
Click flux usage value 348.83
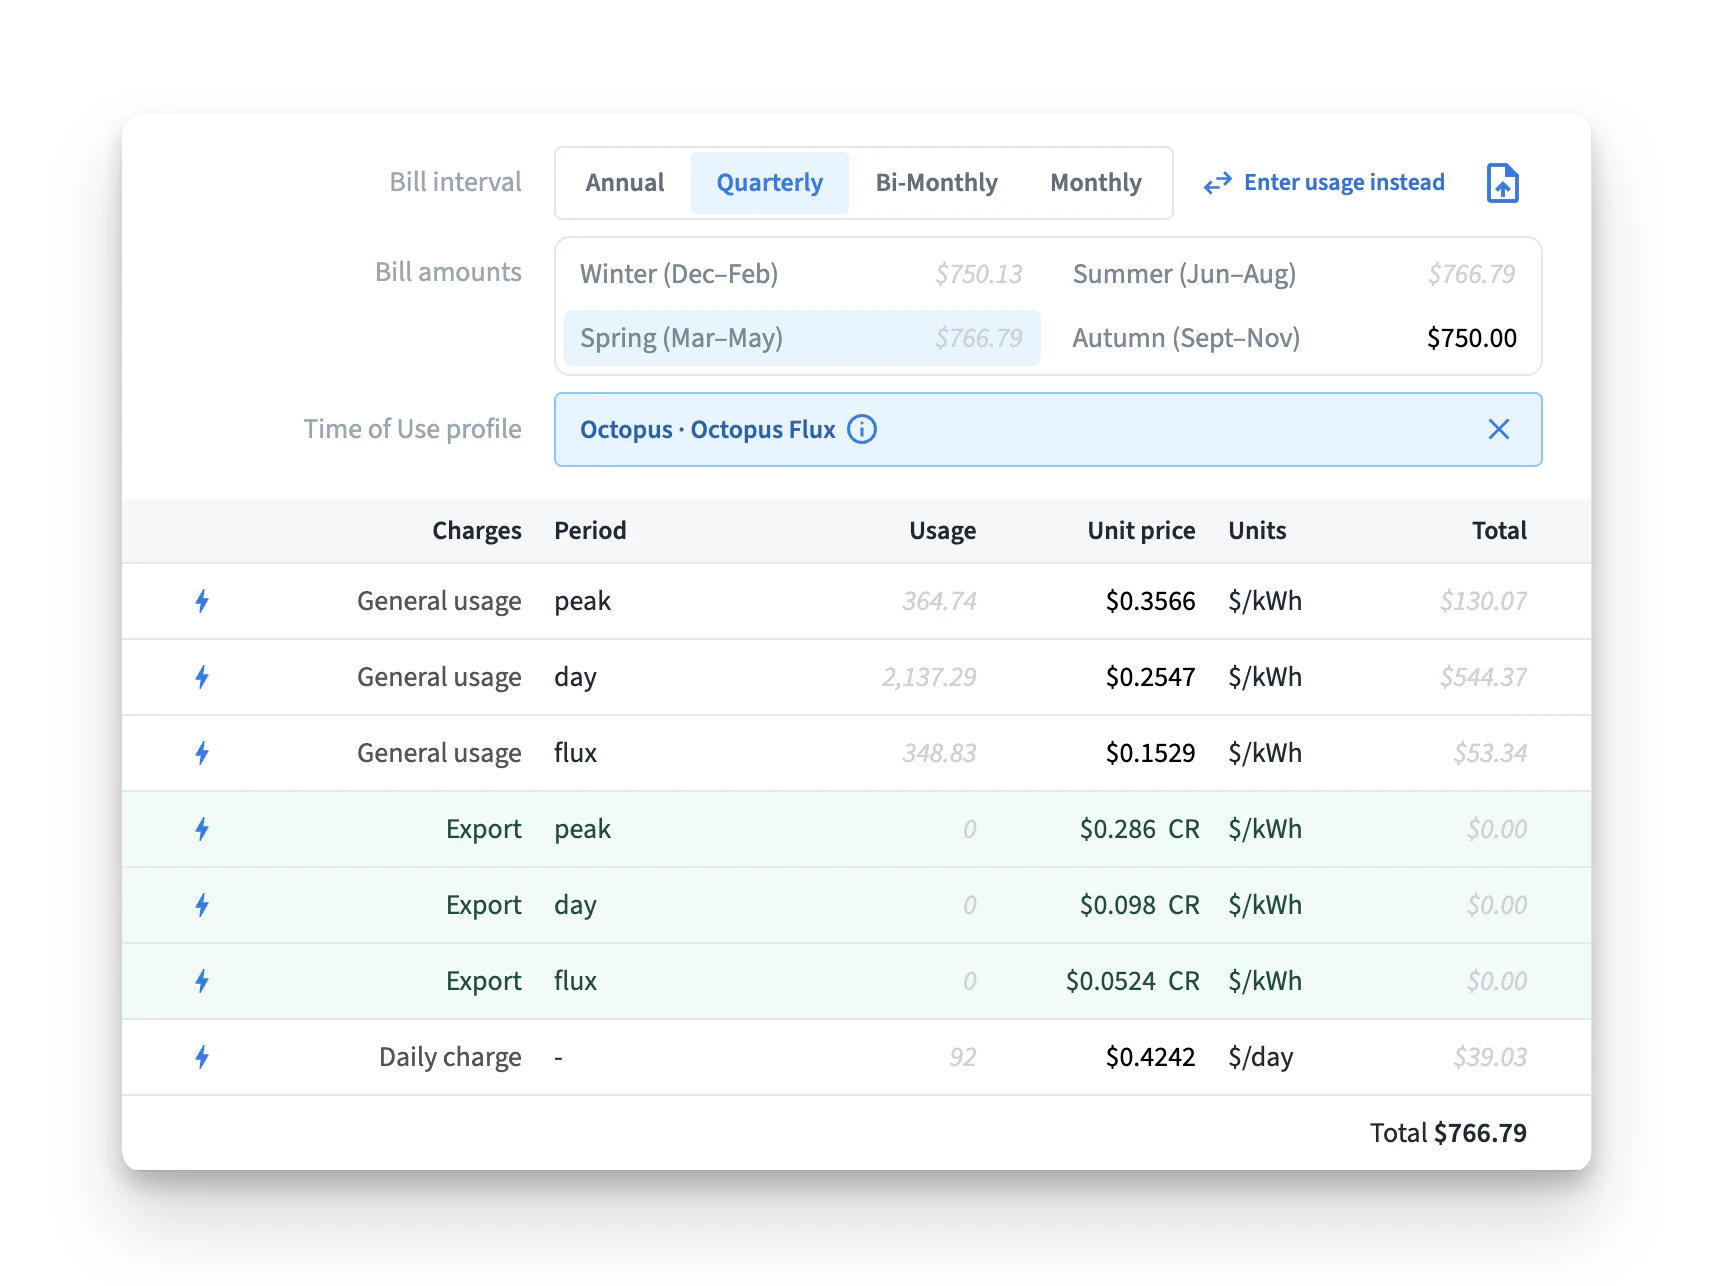pos(939,753)
